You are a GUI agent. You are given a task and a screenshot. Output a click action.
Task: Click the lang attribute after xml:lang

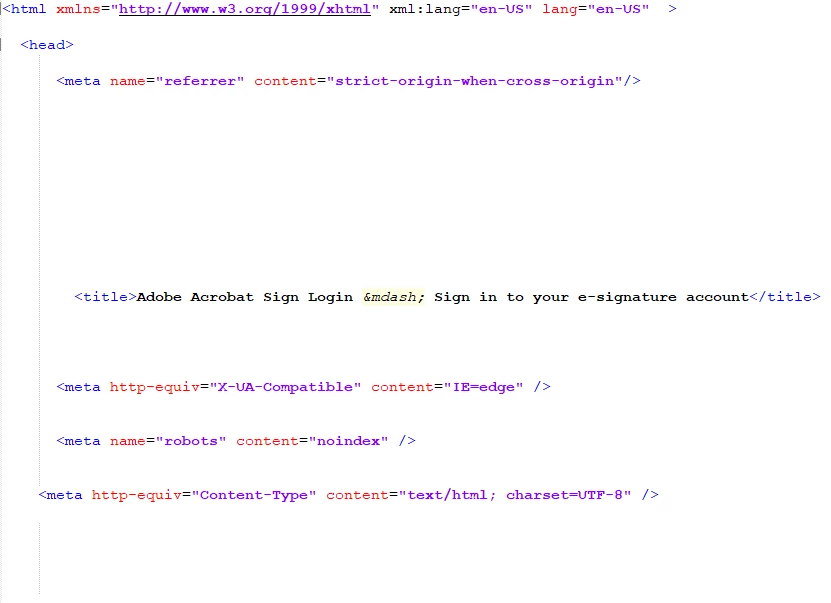click(x=560, y=9)
